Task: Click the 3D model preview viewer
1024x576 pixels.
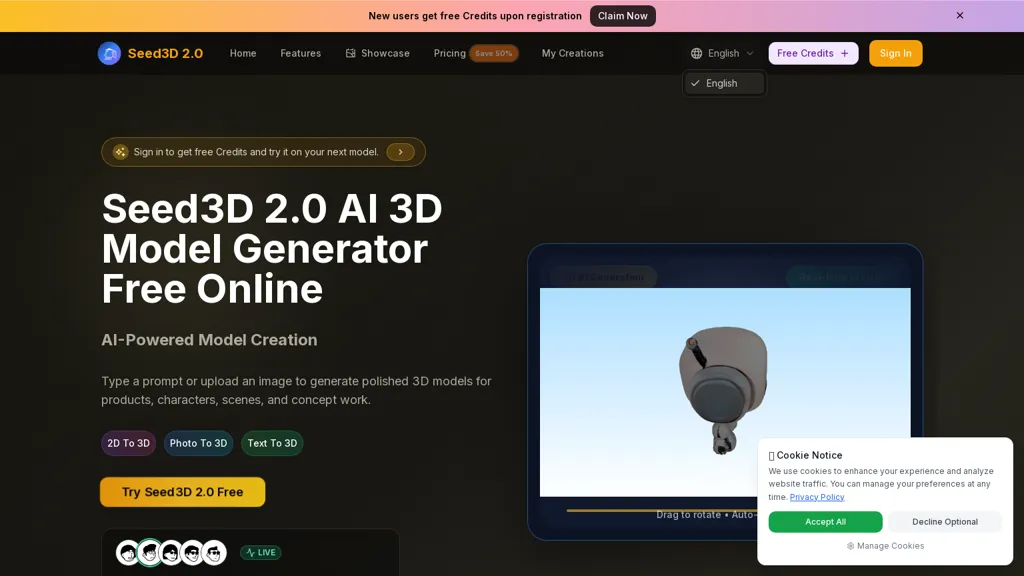Action: 725,392
